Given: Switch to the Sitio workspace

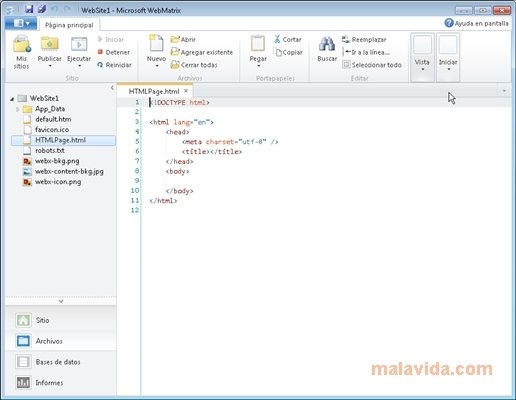Looking at the screenshot, I should (61, 320).
